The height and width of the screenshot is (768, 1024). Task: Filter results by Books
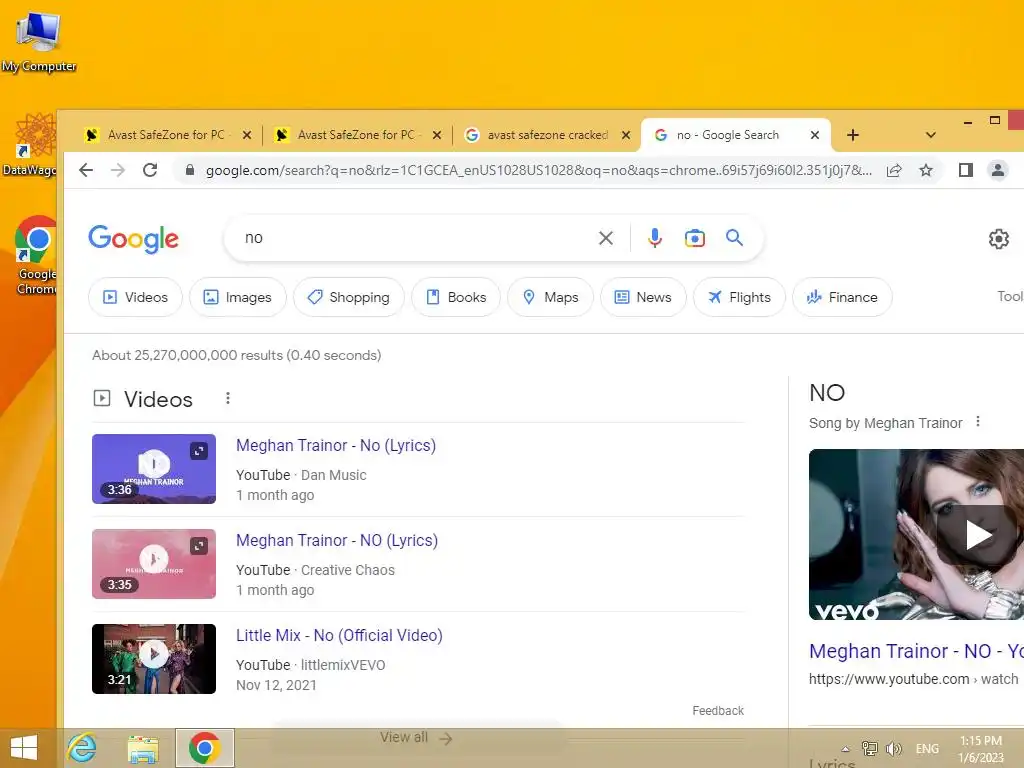(456, 297)
